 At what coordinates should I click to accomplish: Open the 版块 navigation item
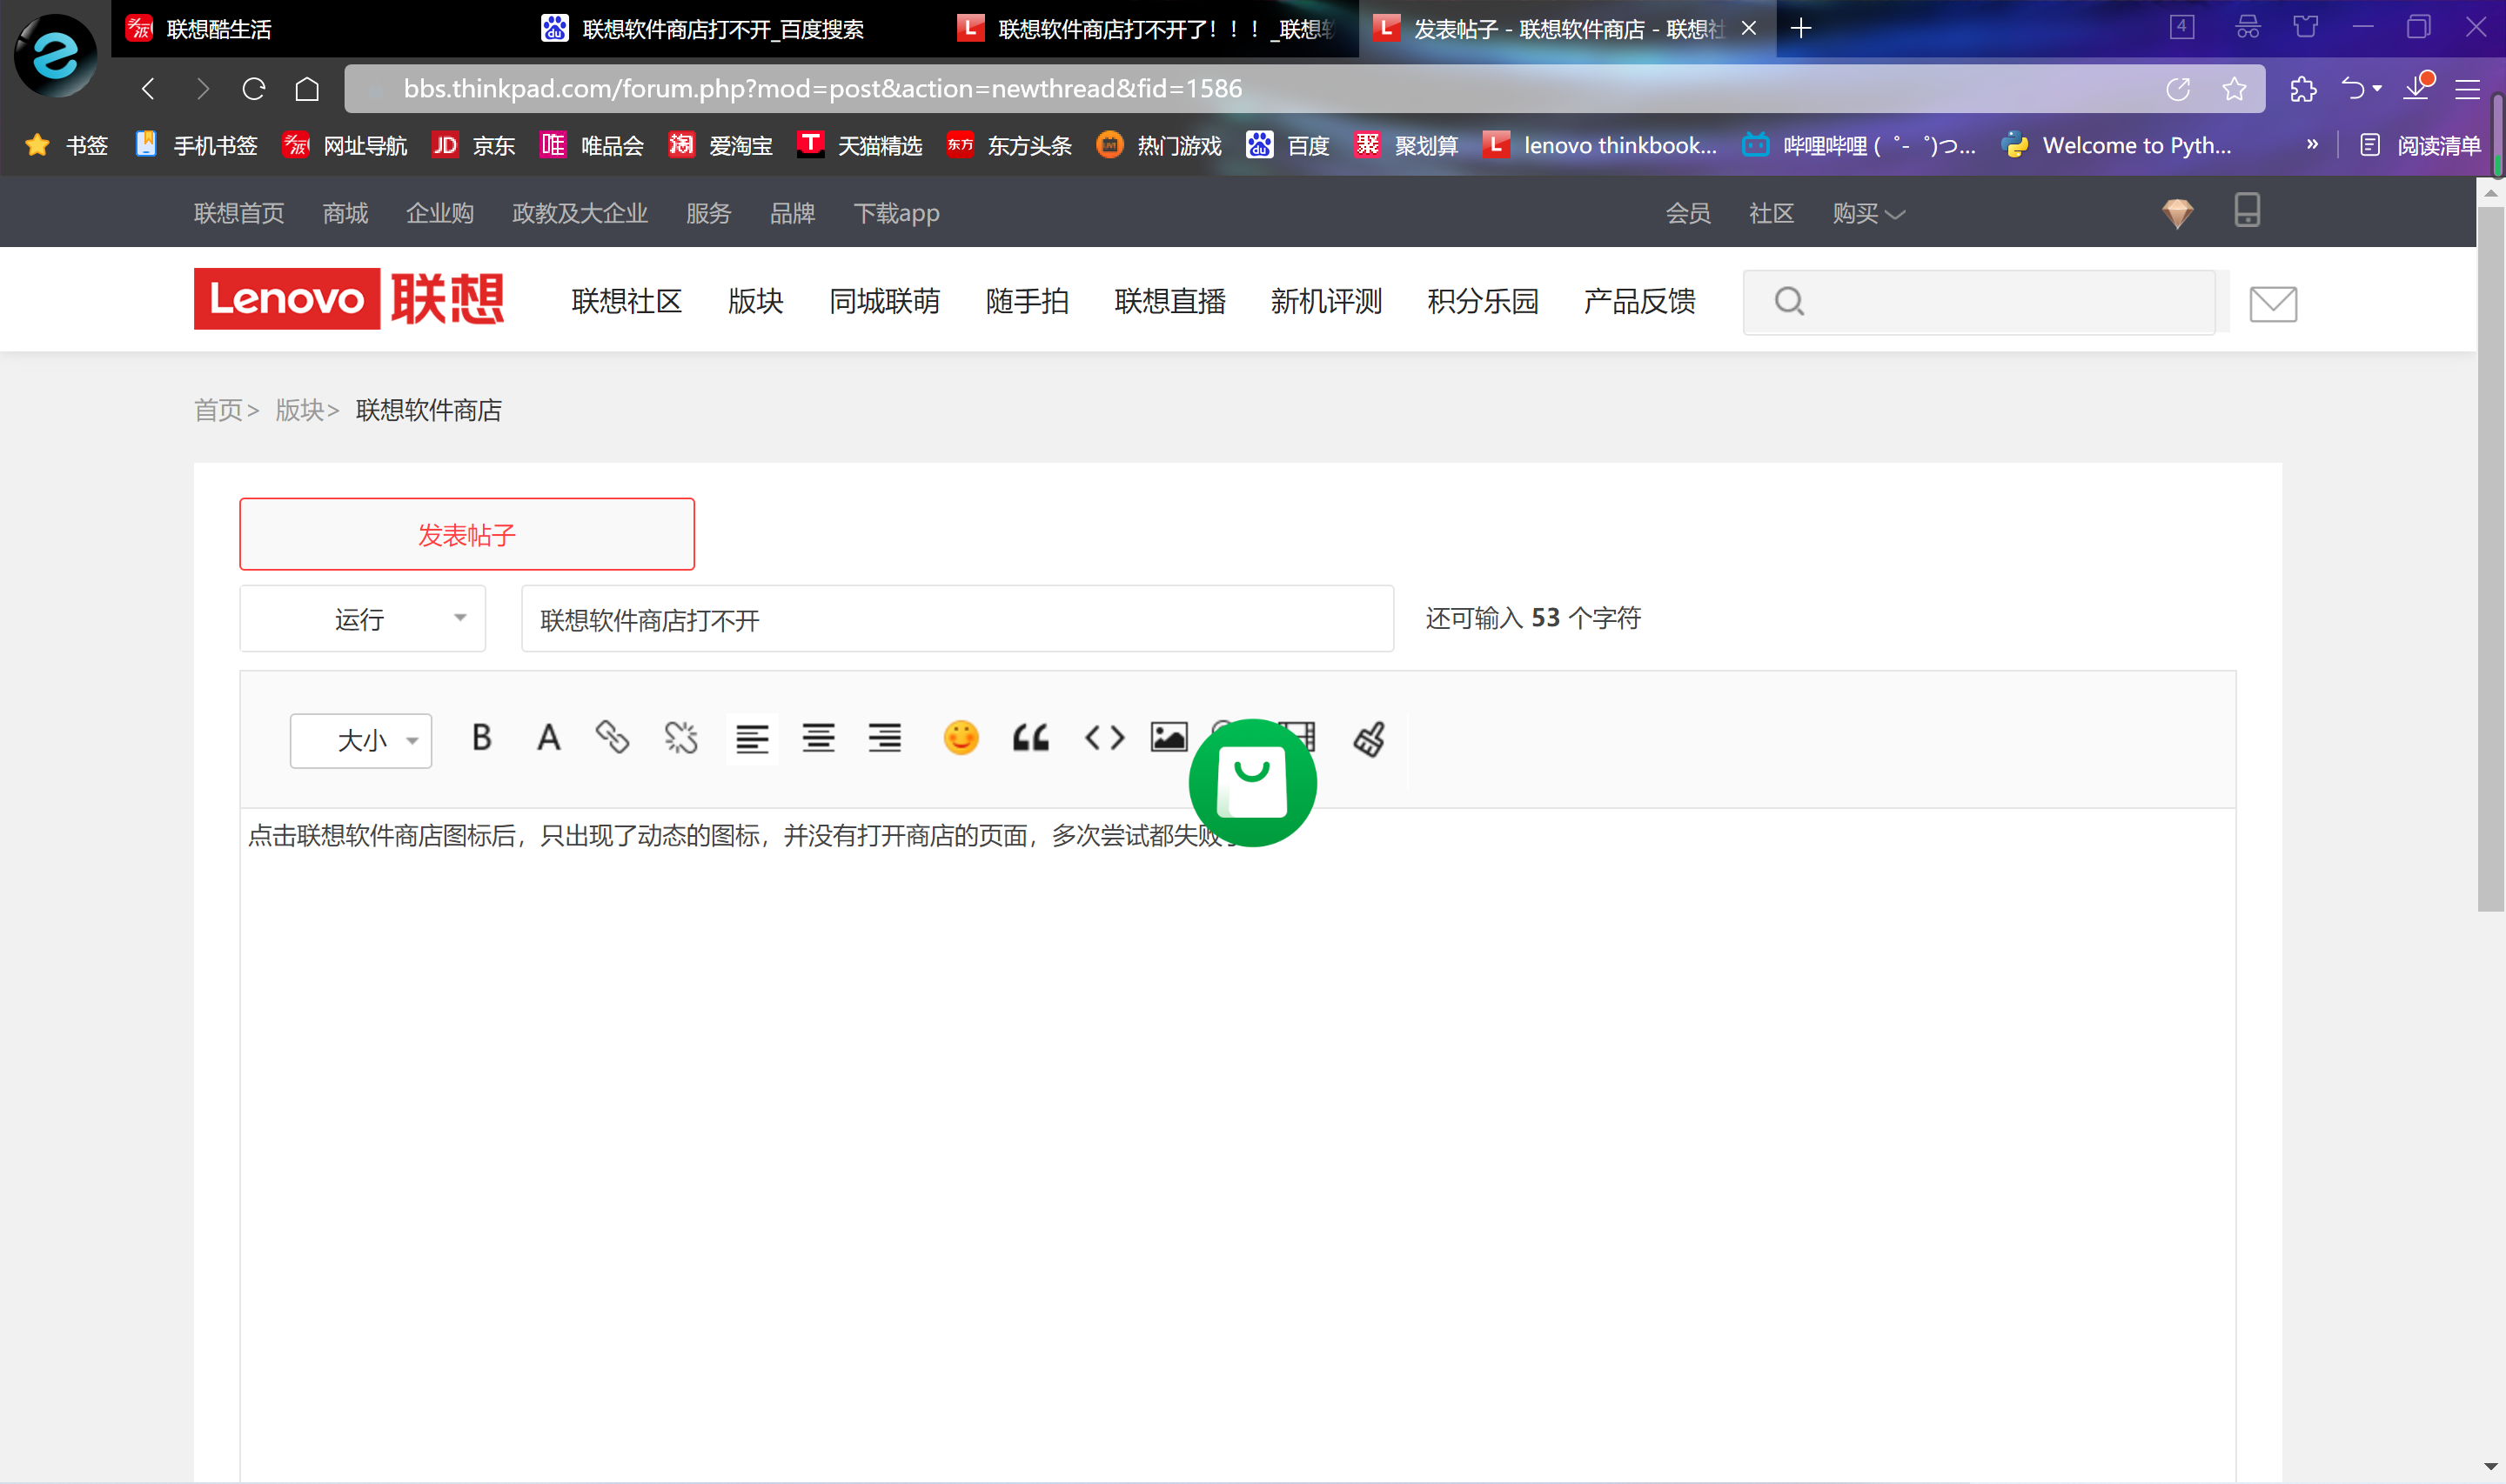[755, 301]
